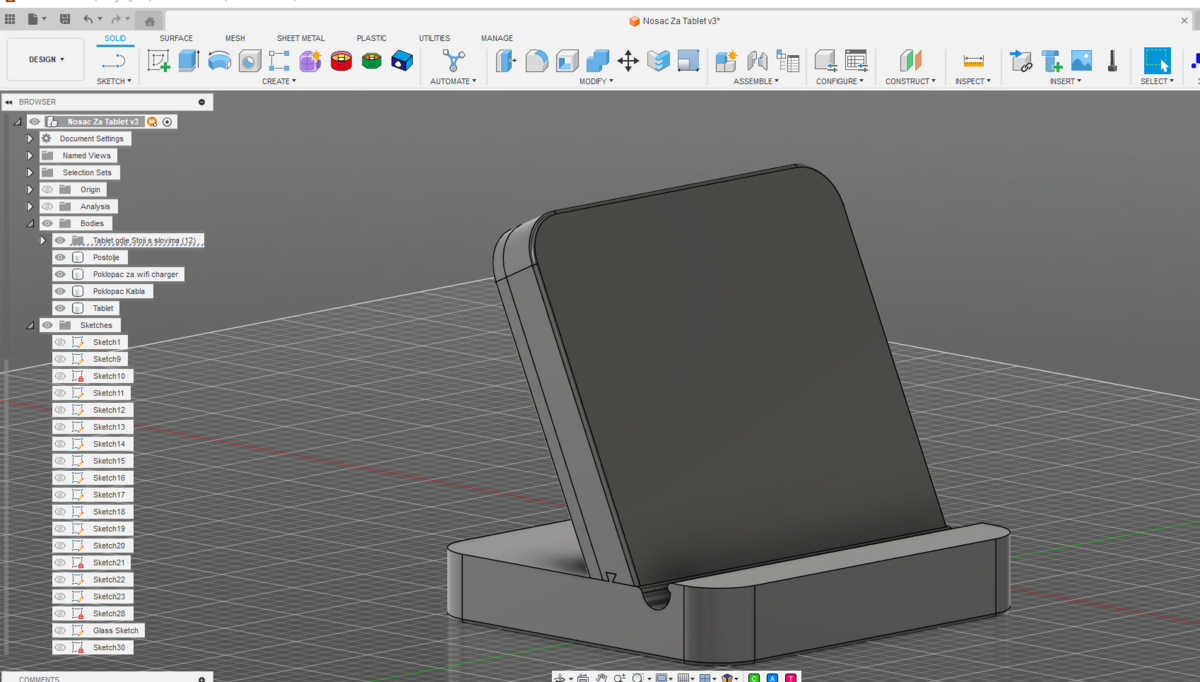
Task: Open the Design workspace dropdown
Action: [x=46, y=60]
